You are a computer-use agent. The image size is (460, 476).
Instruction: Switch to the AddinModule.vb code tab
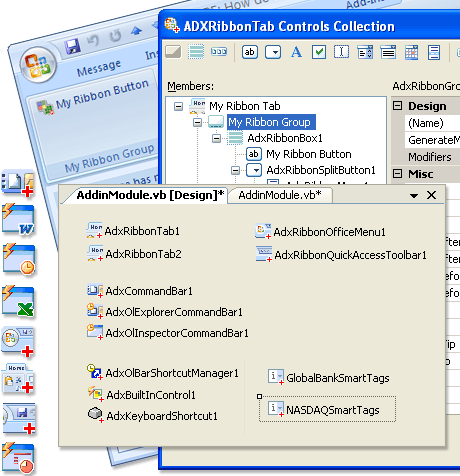(x=280, y=195)
